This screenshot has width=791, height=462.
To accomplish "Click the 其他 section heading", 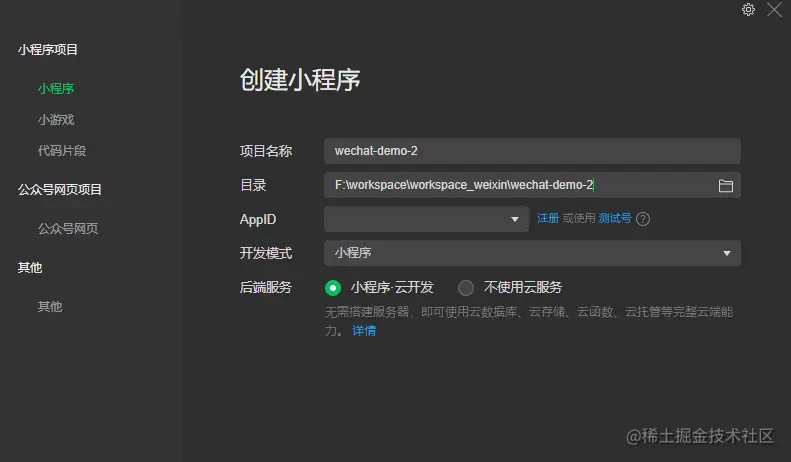I will pos(30,268).
